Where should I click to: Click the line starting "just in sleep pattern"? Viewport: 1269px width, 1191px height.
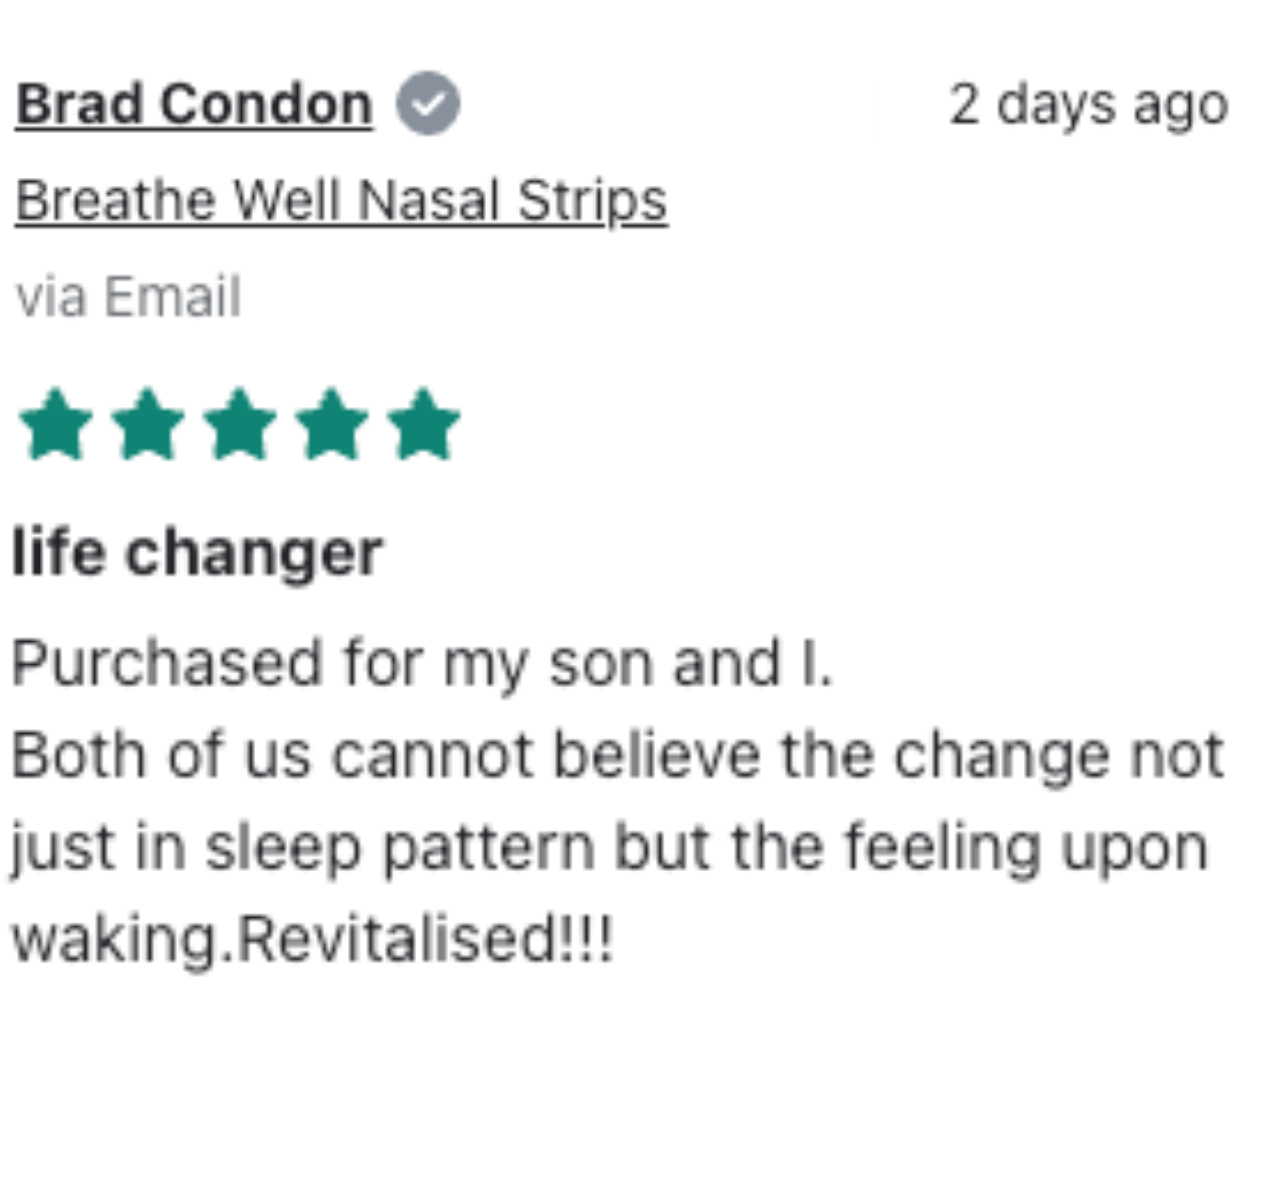pos(609,847)
